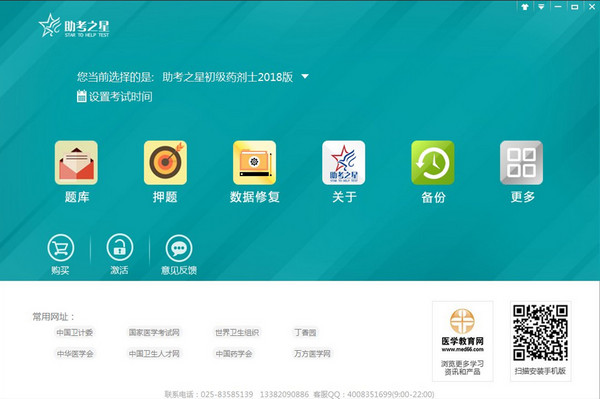This screenshot has height=399, width=600.
Task: Open the 关于 about icon
Action: [344, 163]
